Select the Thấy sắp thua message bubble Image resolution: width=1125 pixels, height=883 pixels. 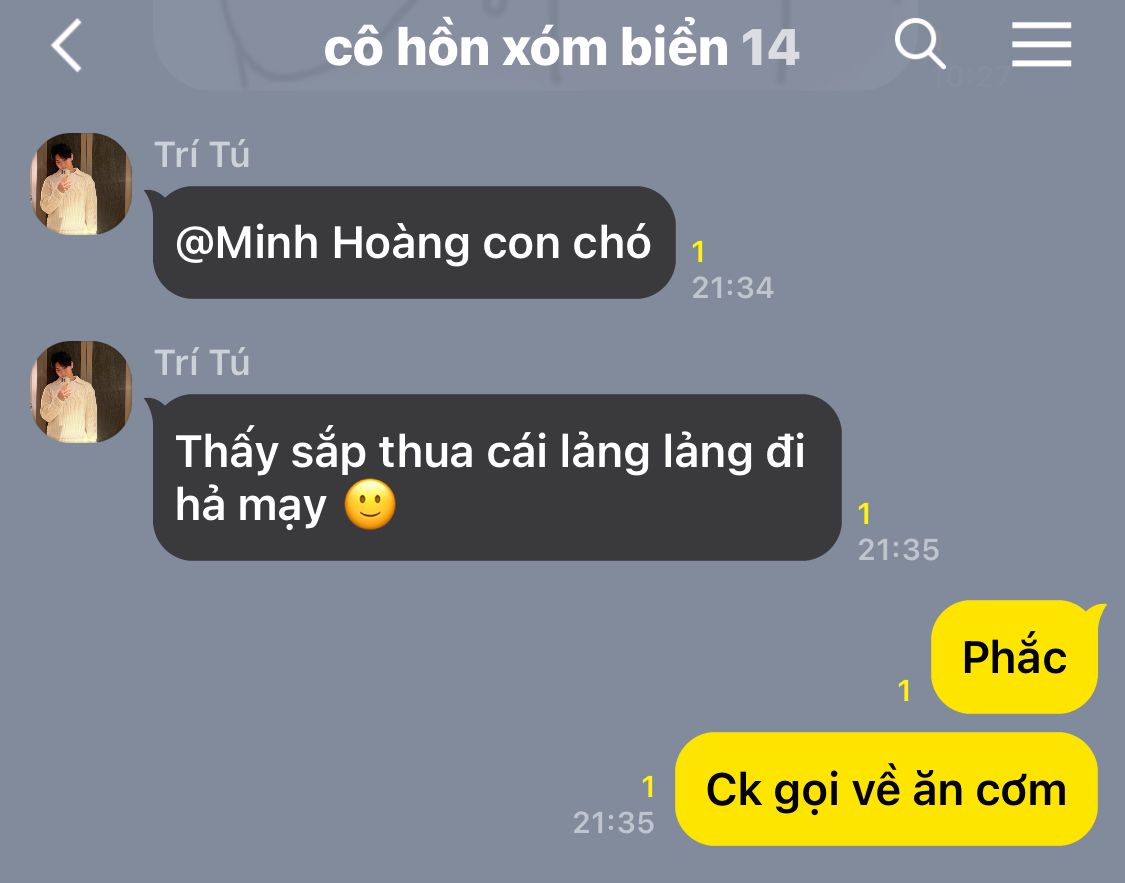coord(496,477)
